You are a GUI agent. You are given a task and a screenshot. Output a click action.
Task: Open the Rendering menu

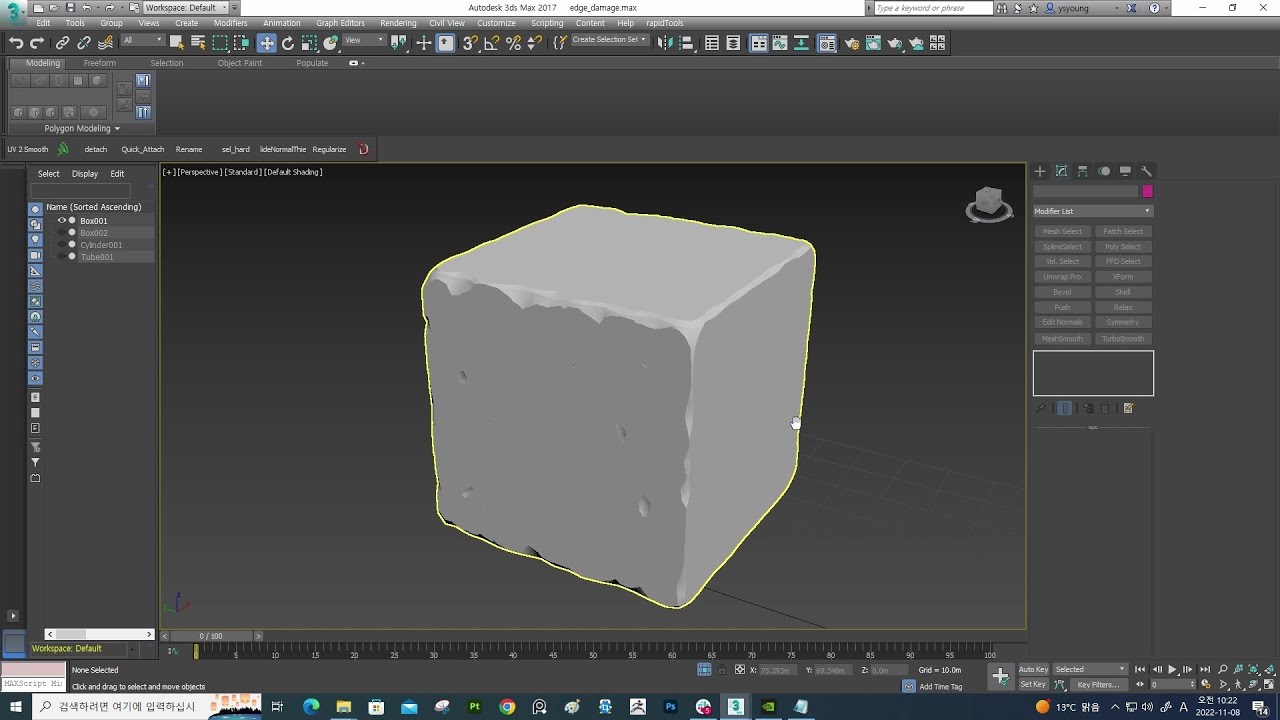coord(398,23)
